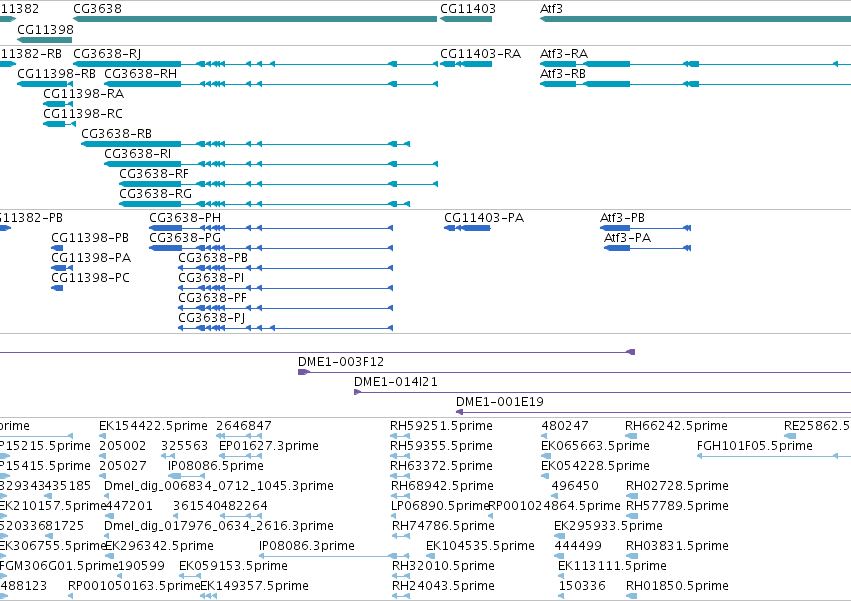Viewport: 851px width, 601px height.
Task: Select transcript Atf3-RA
Action: coord(695,64)
